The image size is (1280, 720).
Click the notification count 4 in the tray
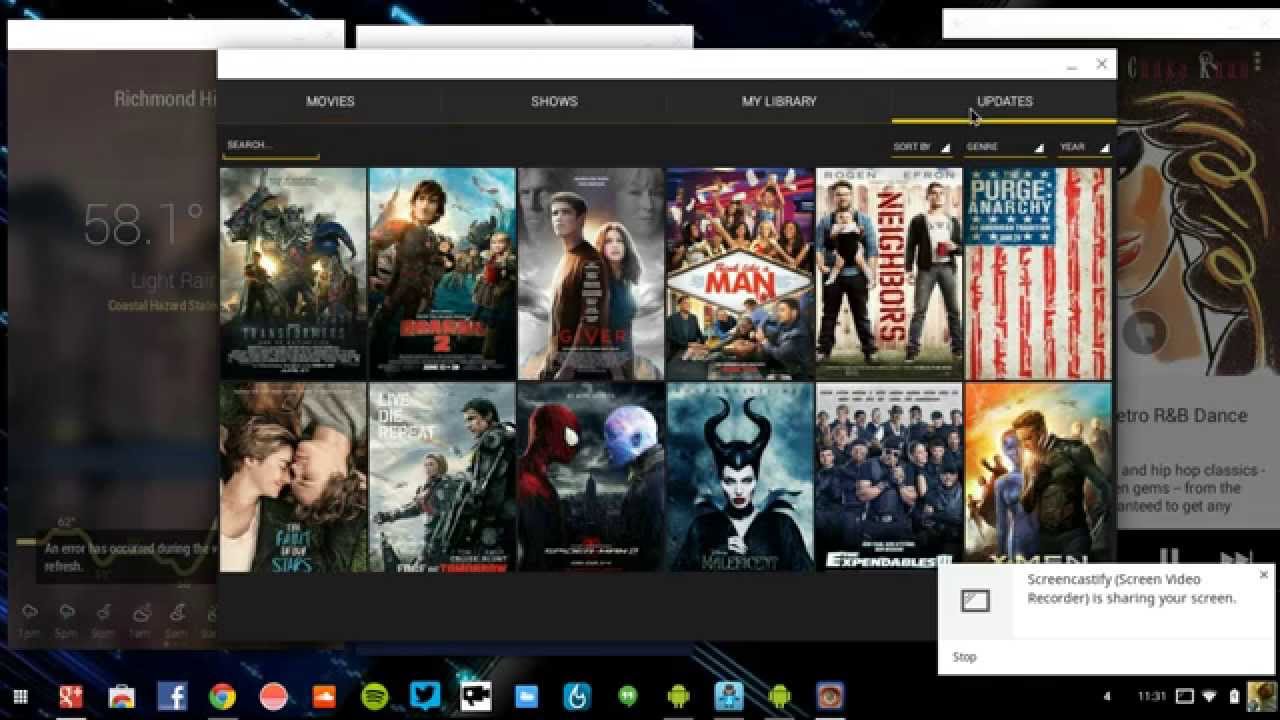[1107, 696]
